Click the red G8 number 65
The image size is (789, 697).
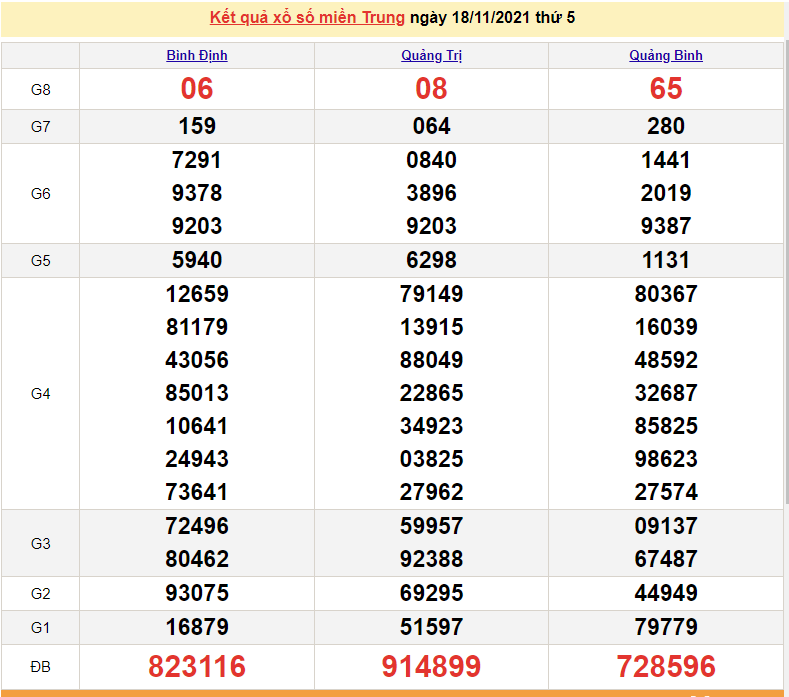pos(666,89)
